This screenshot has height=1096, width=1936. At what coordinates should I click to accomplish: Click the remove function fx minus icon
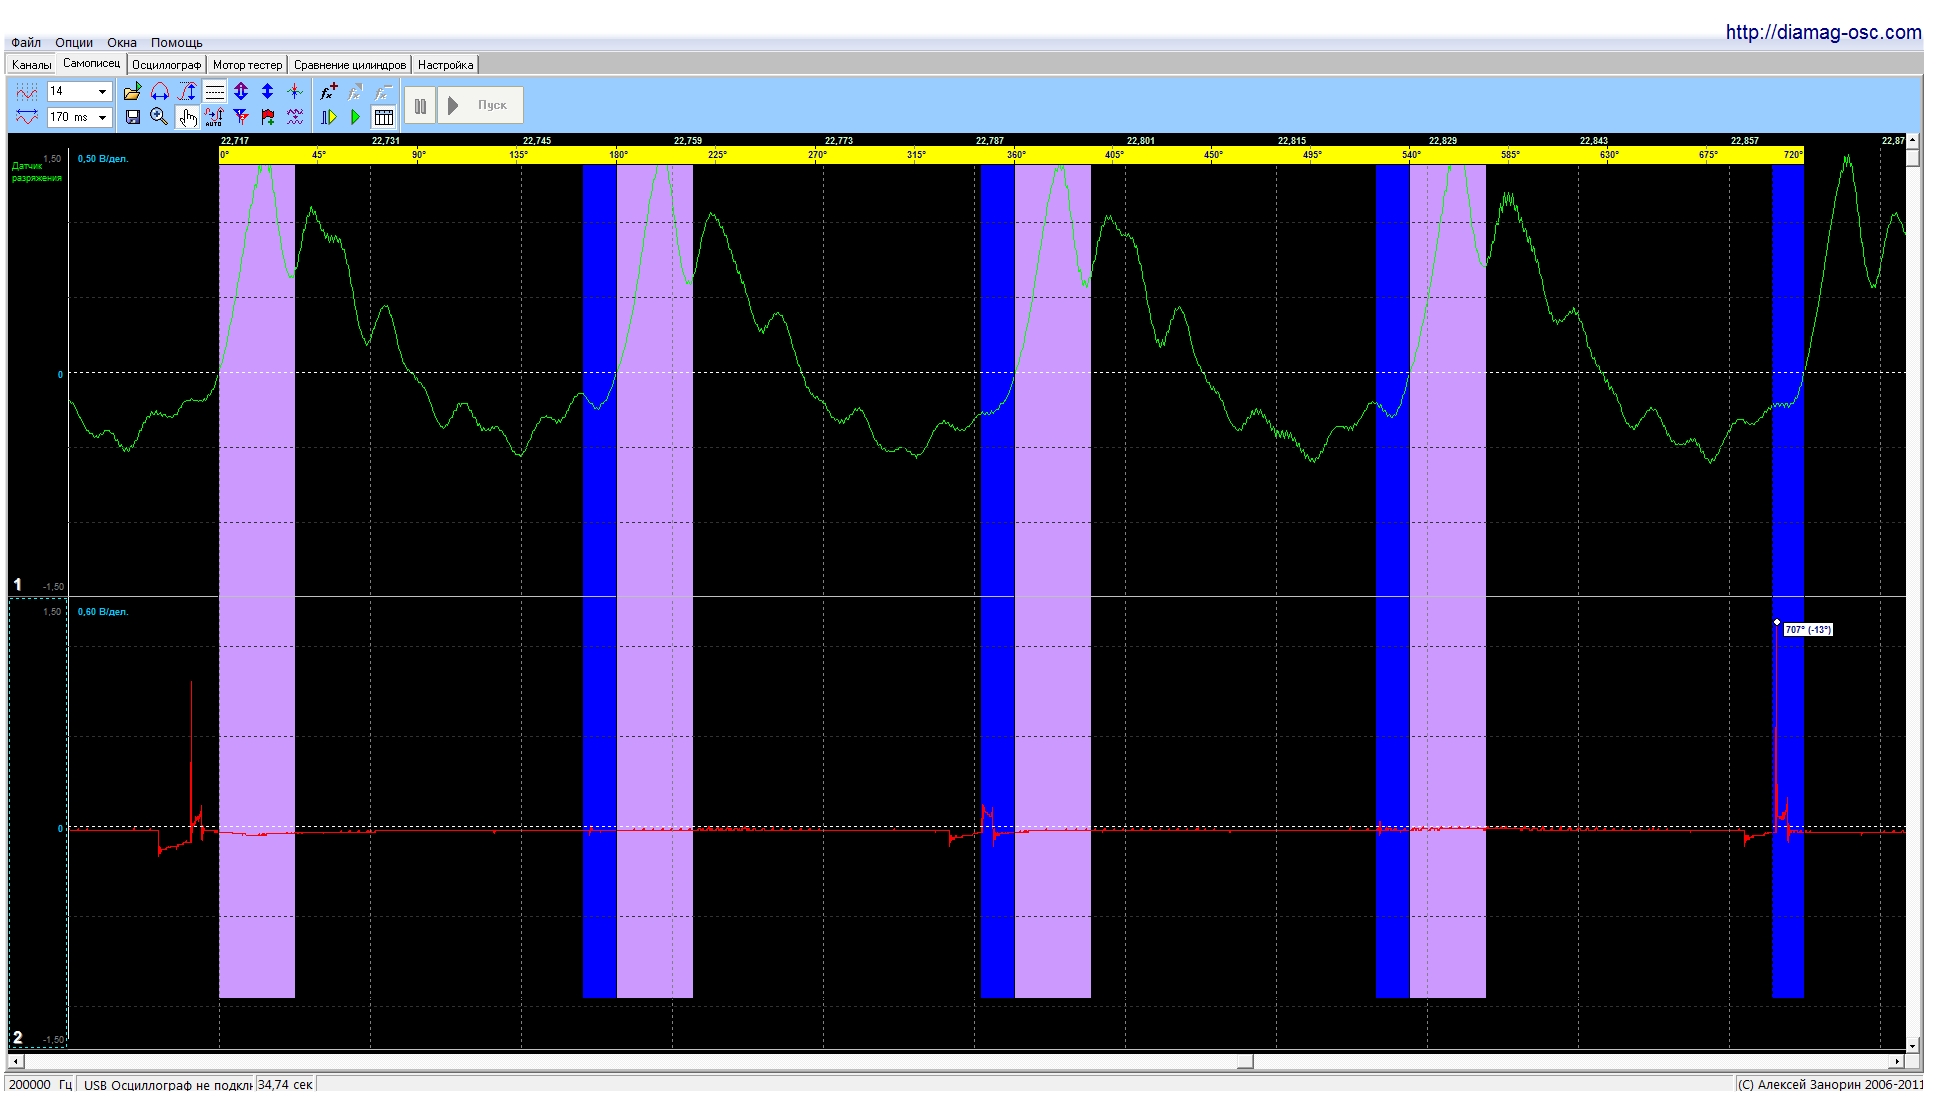coord(382,92)
